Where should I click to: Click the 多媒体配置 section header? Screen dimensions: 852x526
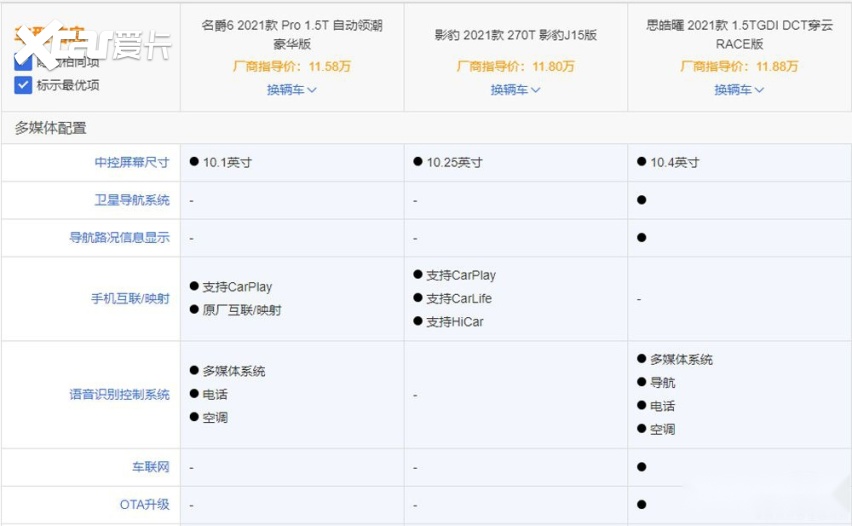click(x=50, y=128)
